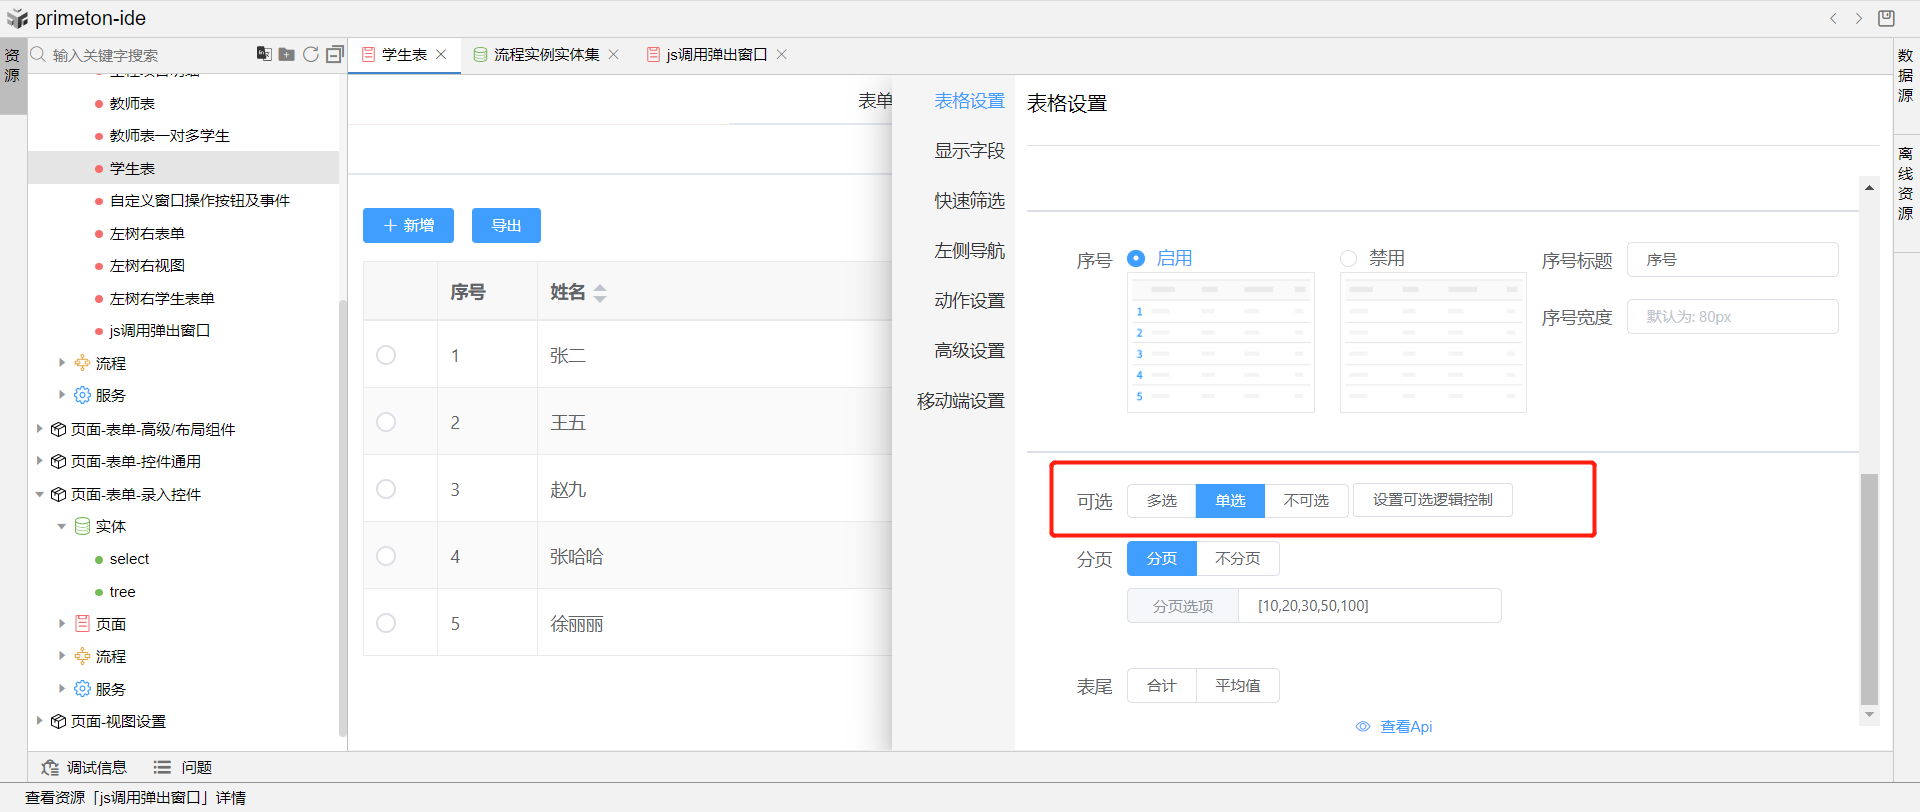Refresh the resource tree
Viewport: 1920px width, 812px height.
coord(311,54)
